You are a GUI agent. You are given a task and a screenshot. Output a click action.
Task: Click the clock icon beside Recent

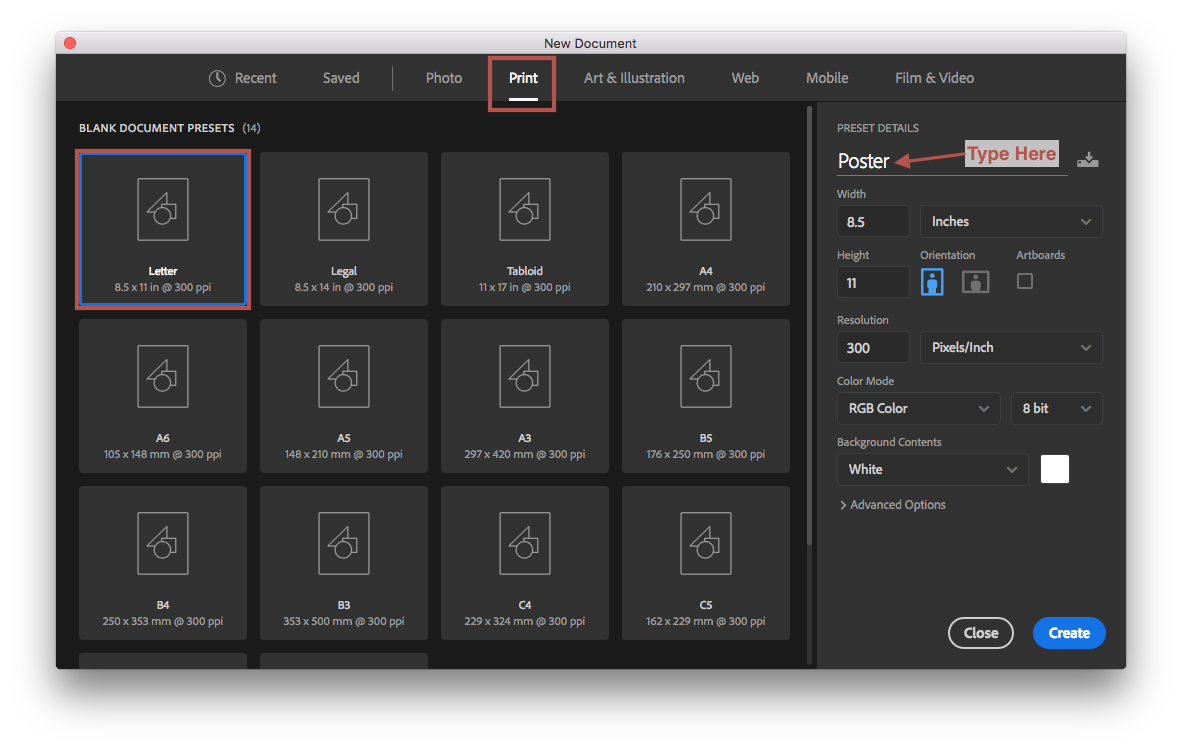[217, 78]
